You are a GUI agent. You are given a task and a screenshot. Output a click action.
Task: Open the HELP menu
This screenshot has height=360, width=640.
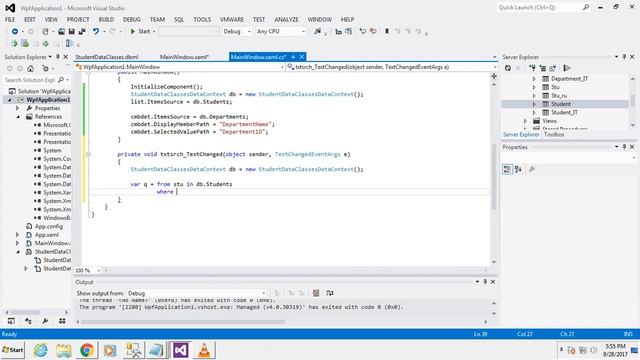pyautogui.click(x=347, y=19)
